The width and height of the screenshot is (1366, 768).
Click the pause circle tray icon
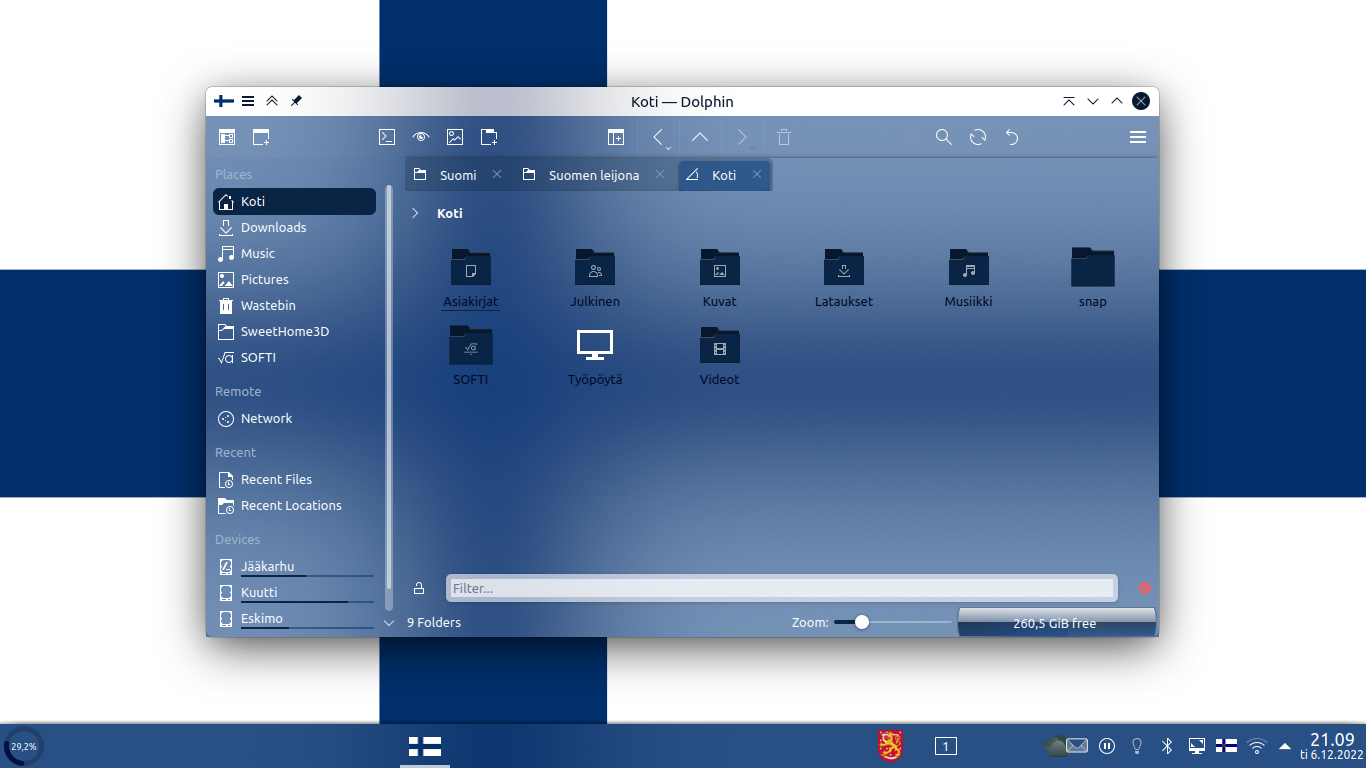click(x=1107, y=746)
